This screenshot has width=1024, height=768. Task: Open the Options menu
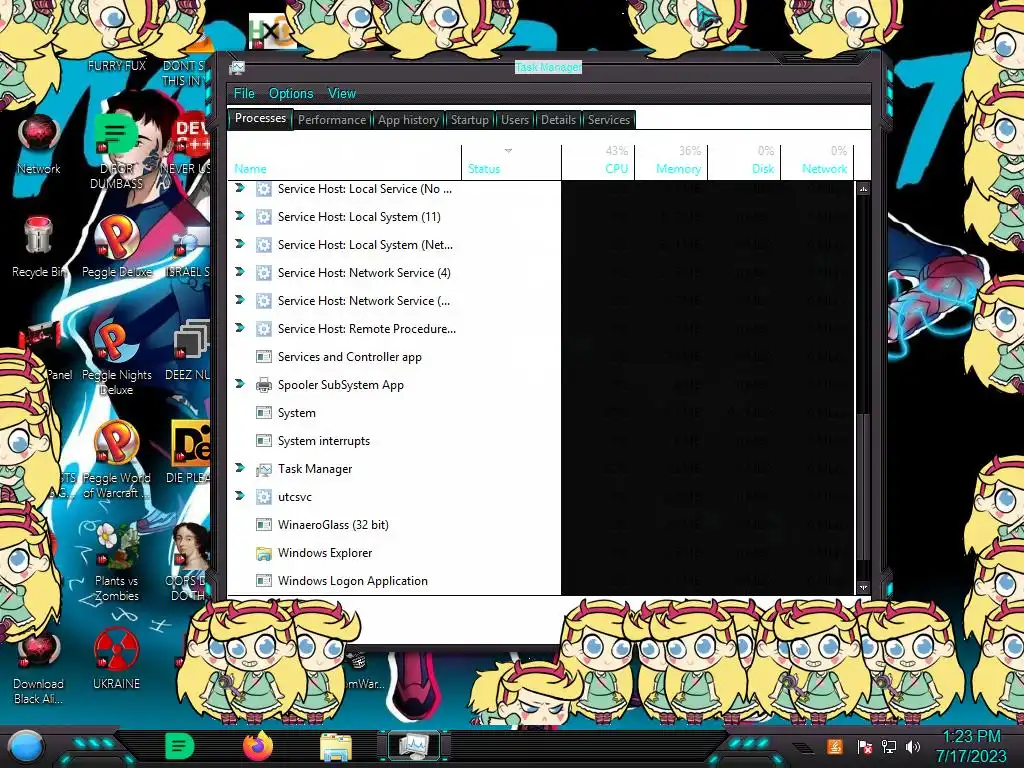tap(291, 93)
